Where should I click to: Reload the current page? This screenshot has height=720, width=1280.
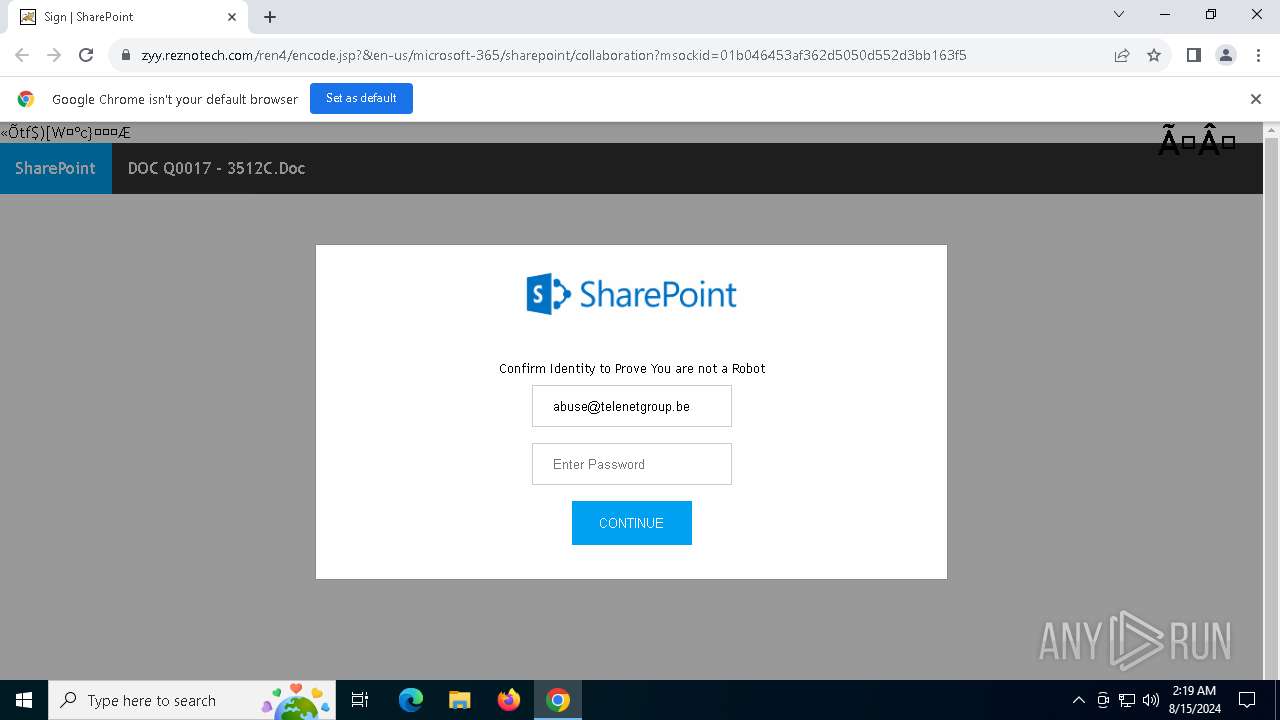[86, 55]
